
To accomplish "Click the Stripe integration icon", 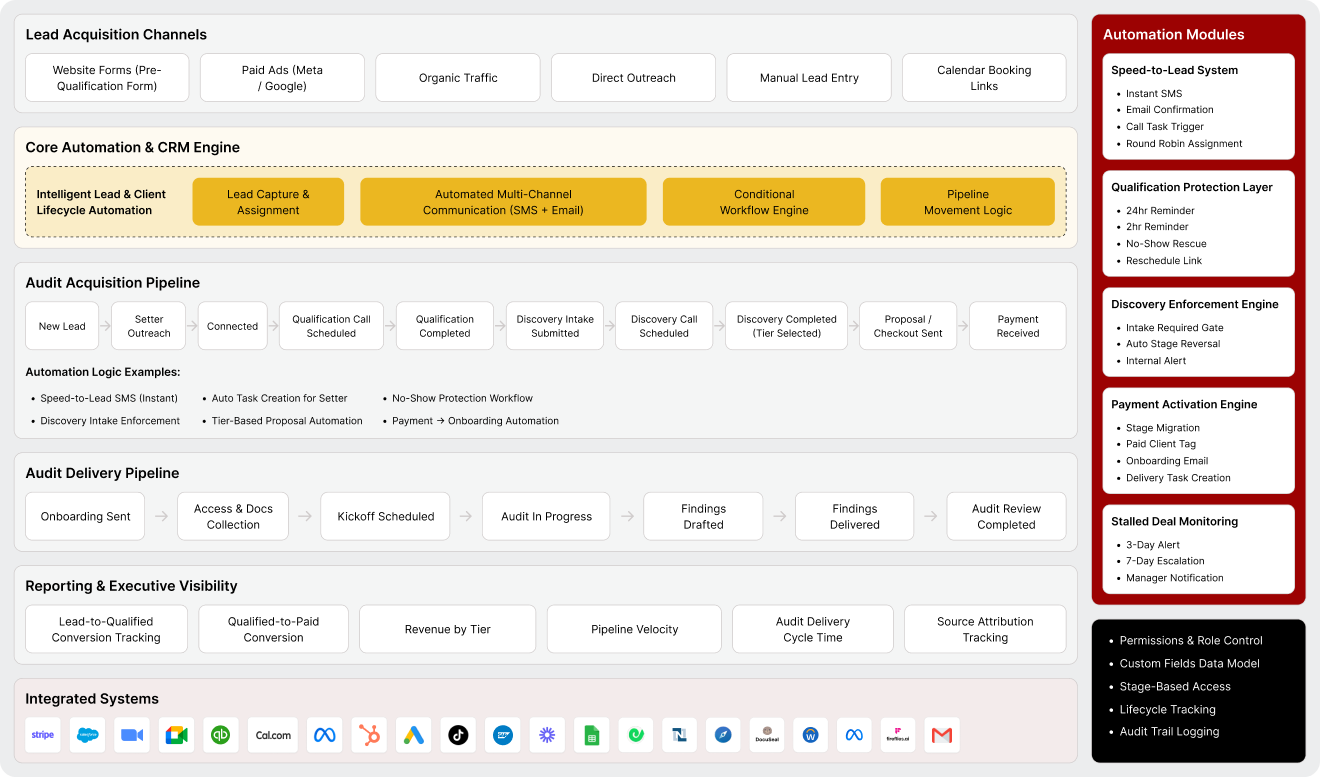I will coord(43,735).
